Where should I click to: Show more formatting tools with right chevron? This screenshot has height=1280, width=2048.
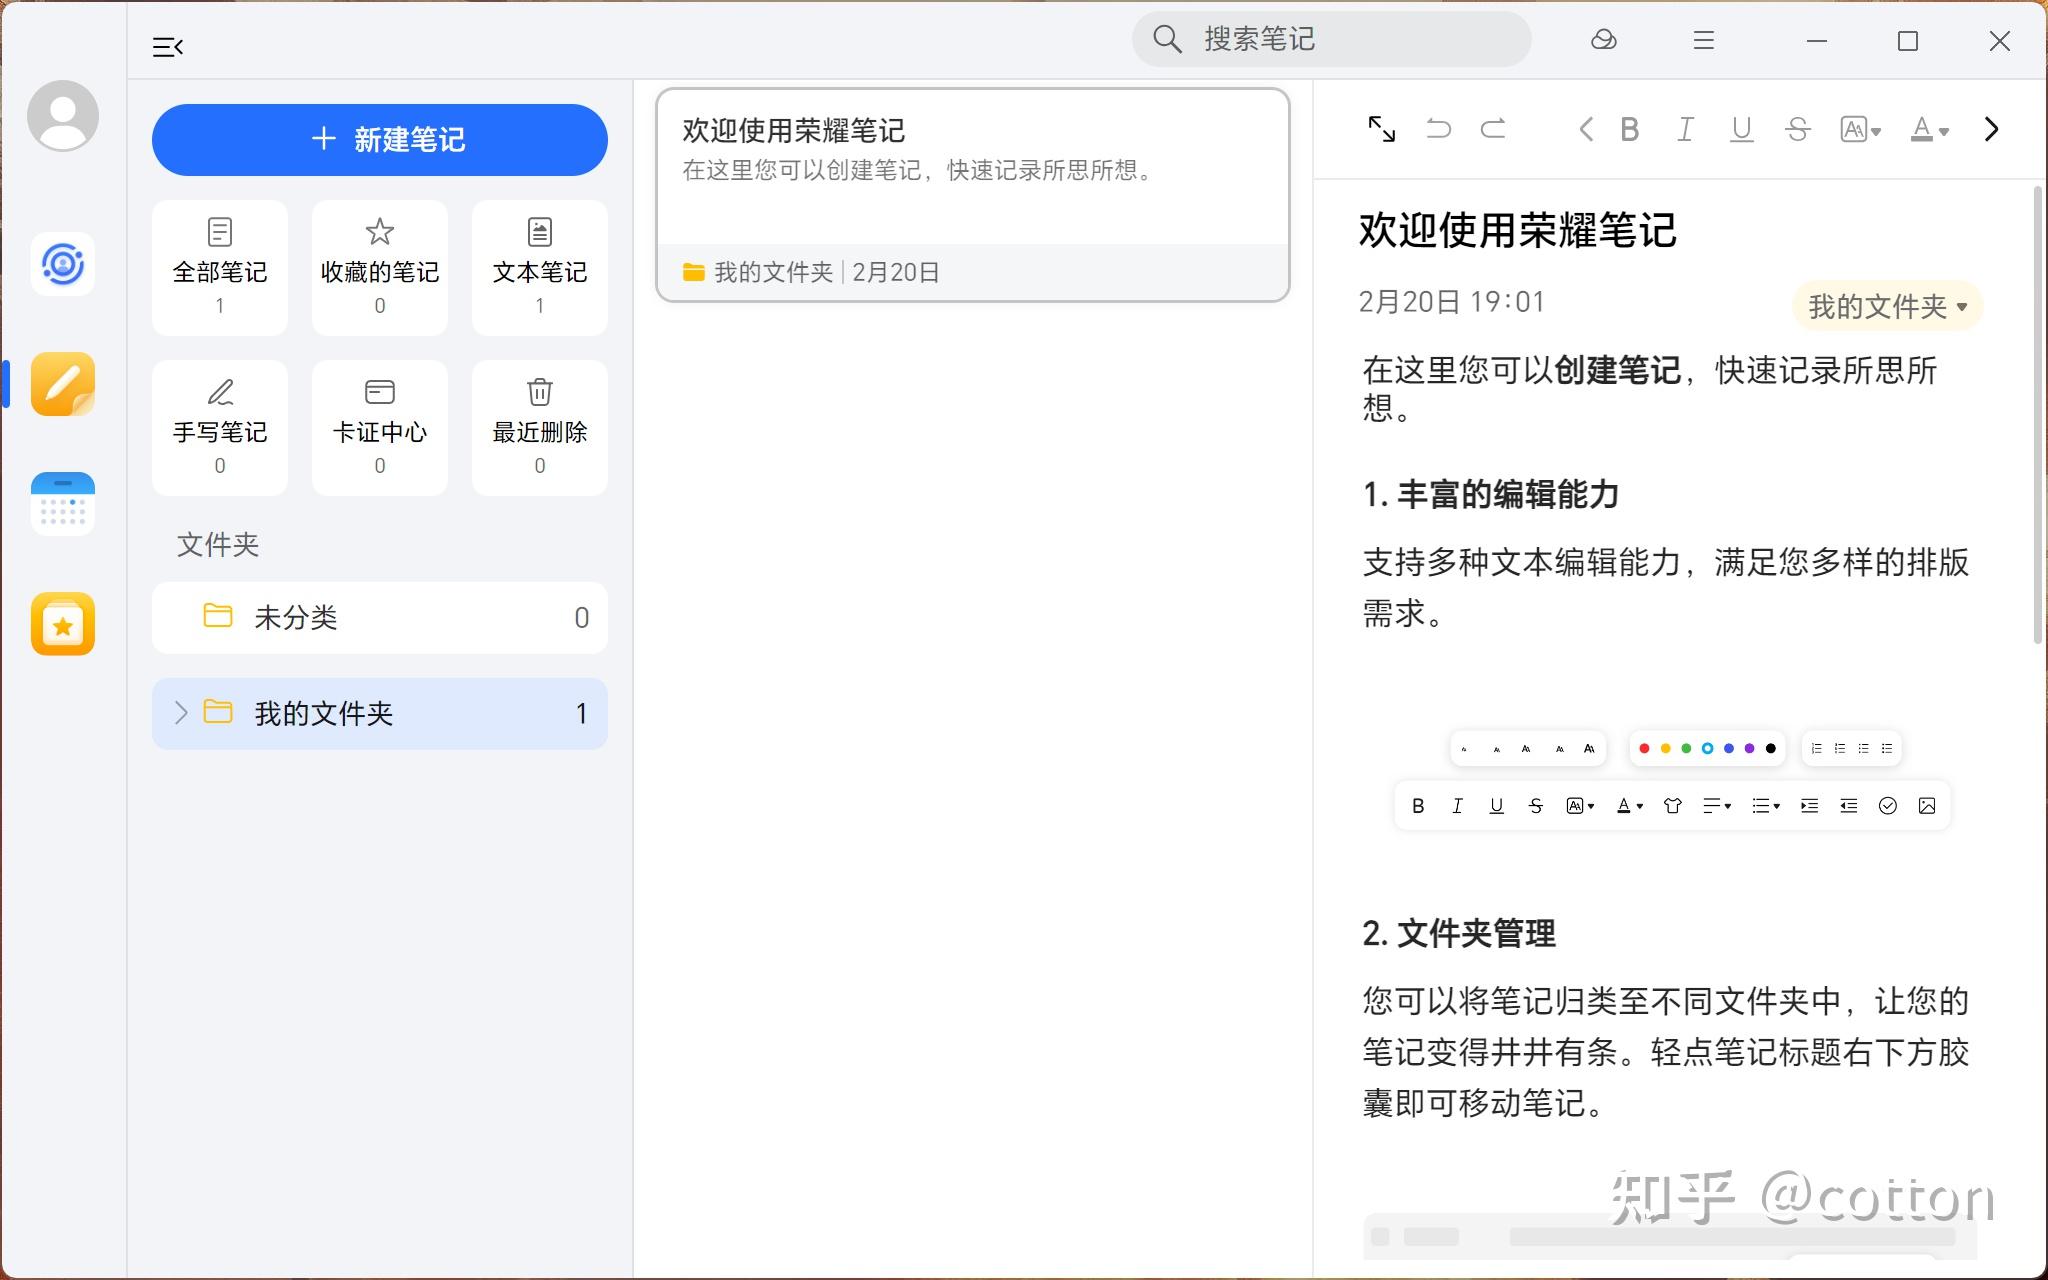[x=1991, y=129]
